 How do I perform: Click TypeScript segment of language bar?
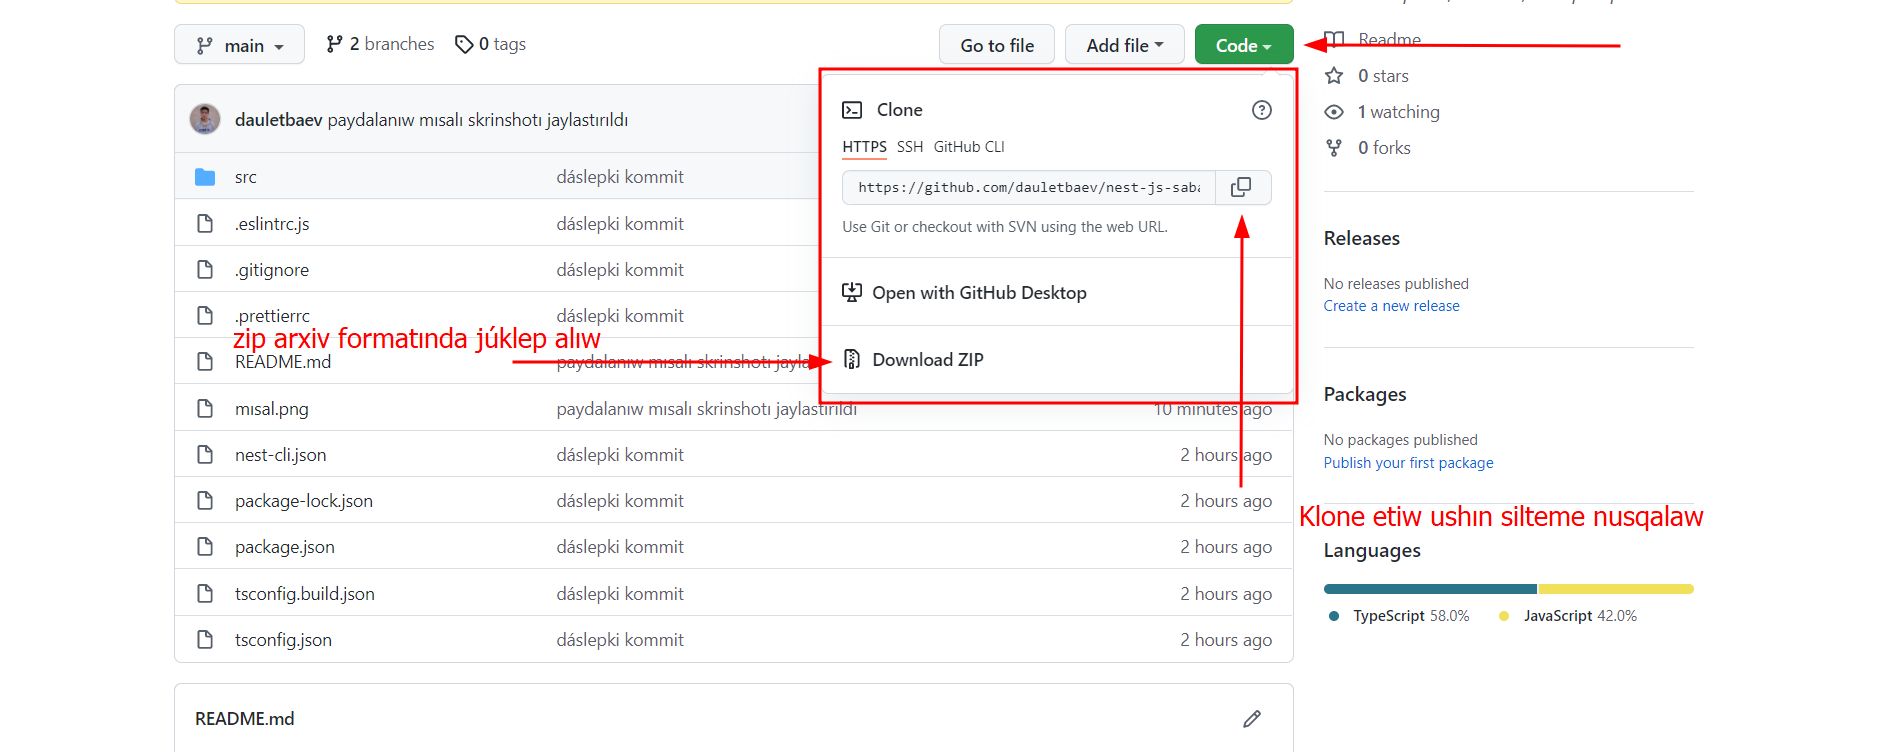(x=1430, y=589)
